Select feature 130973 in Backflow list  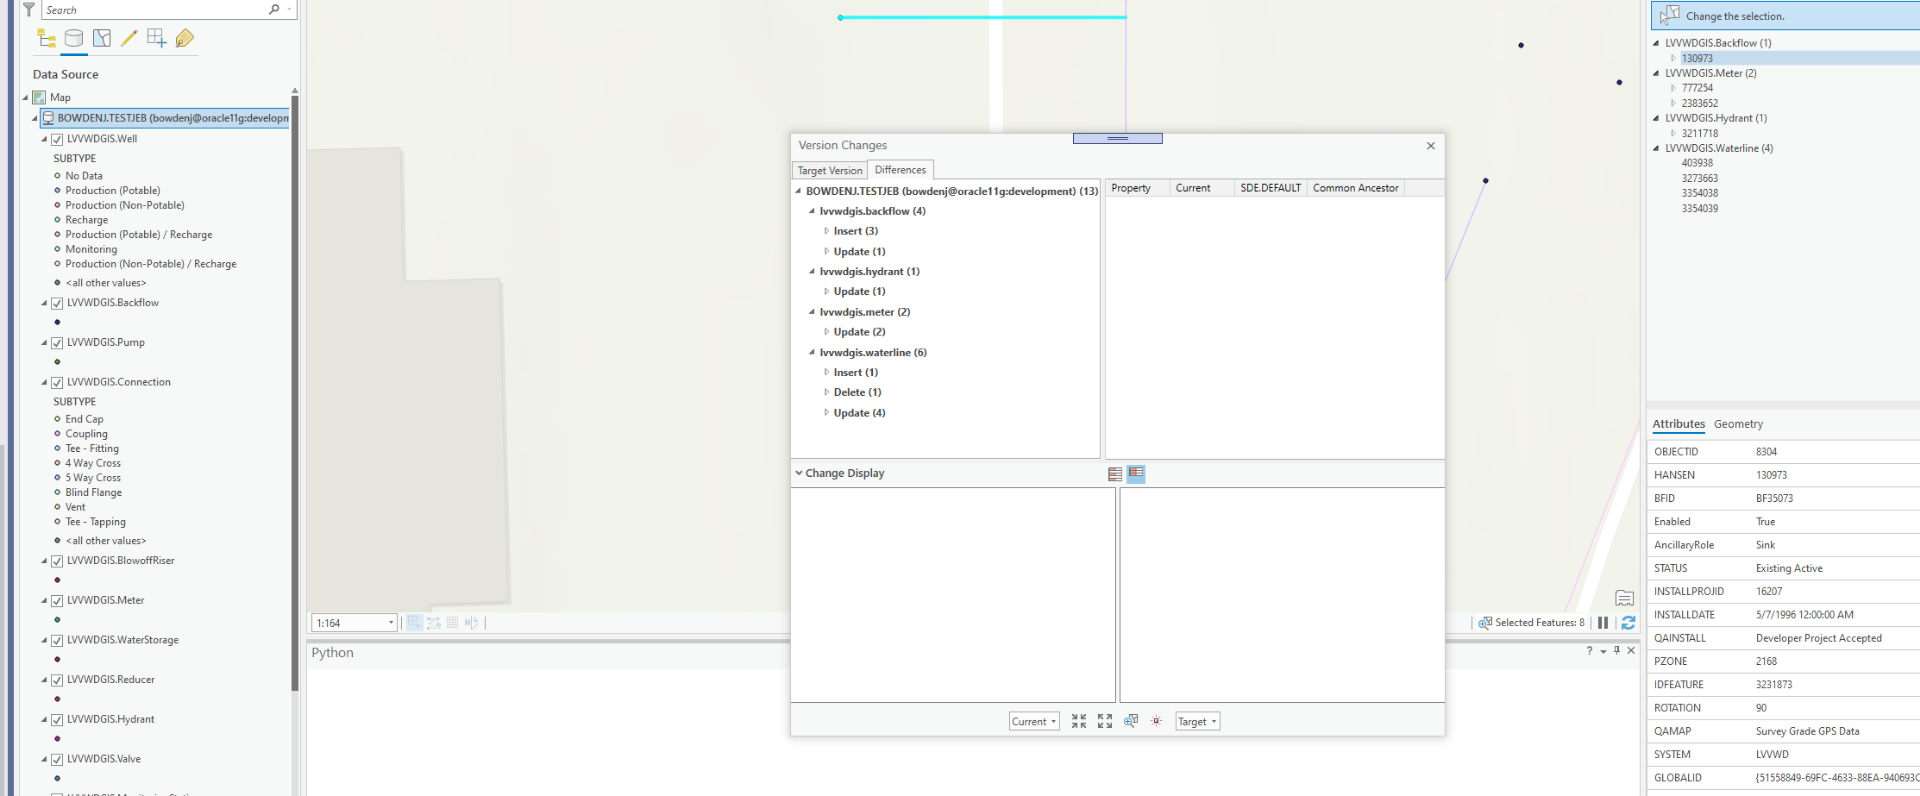(1697, 58)
